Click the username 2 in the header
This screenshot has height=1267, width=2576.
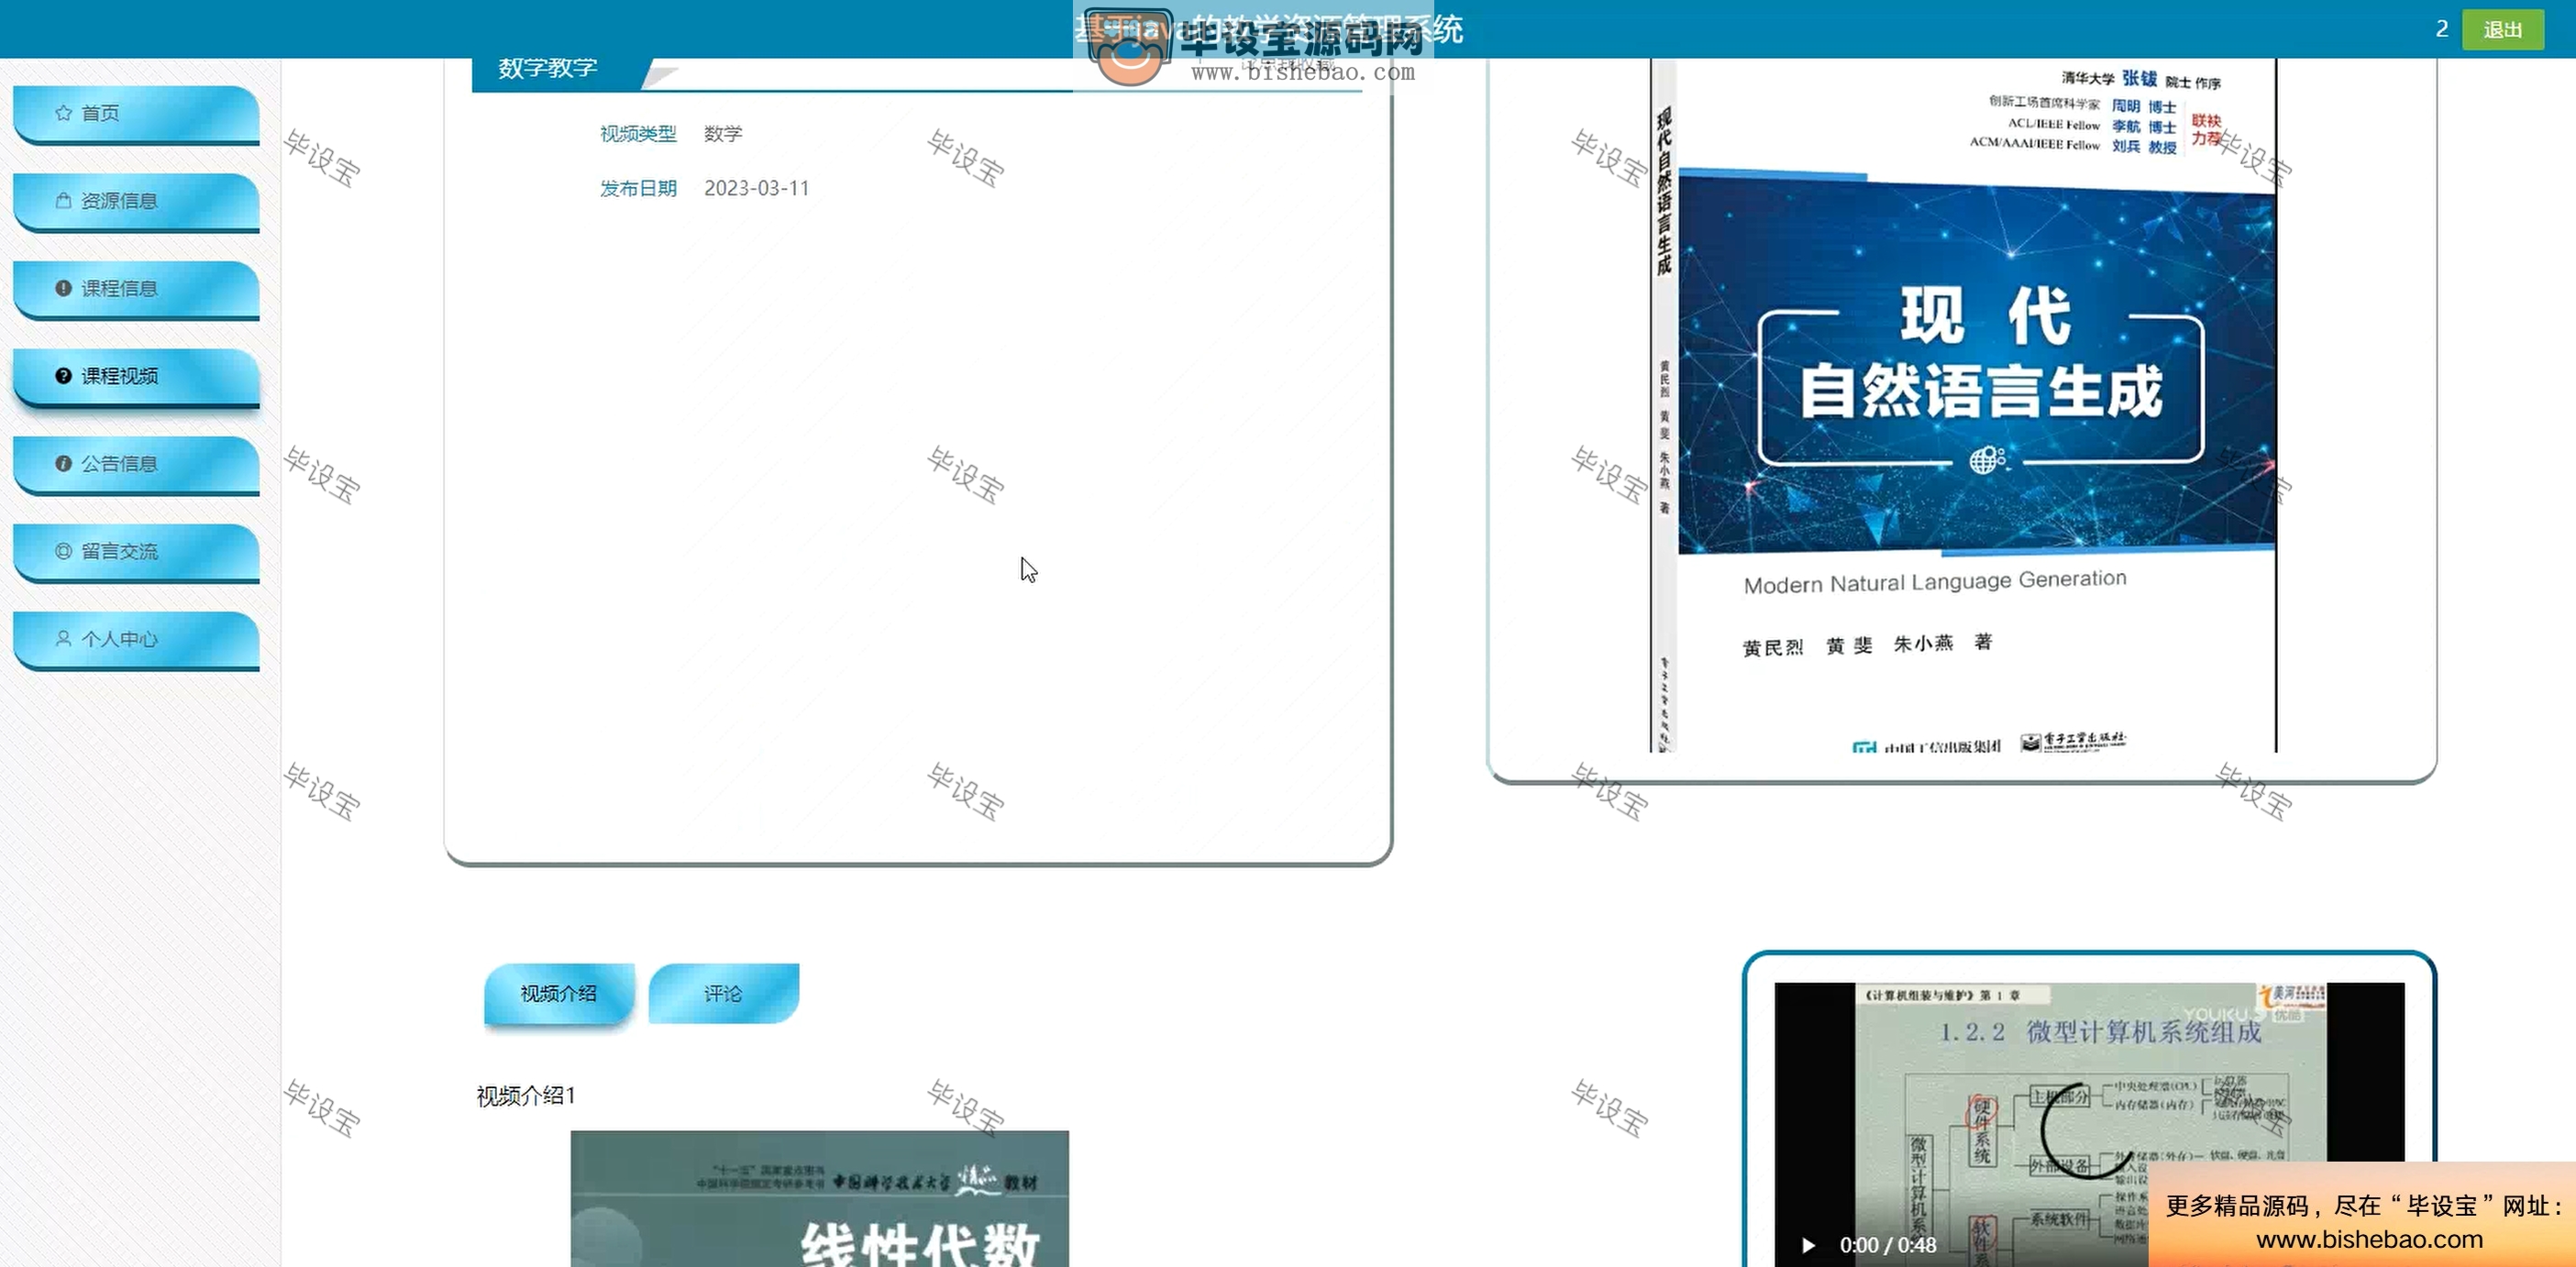click(x=2442, y=29)
